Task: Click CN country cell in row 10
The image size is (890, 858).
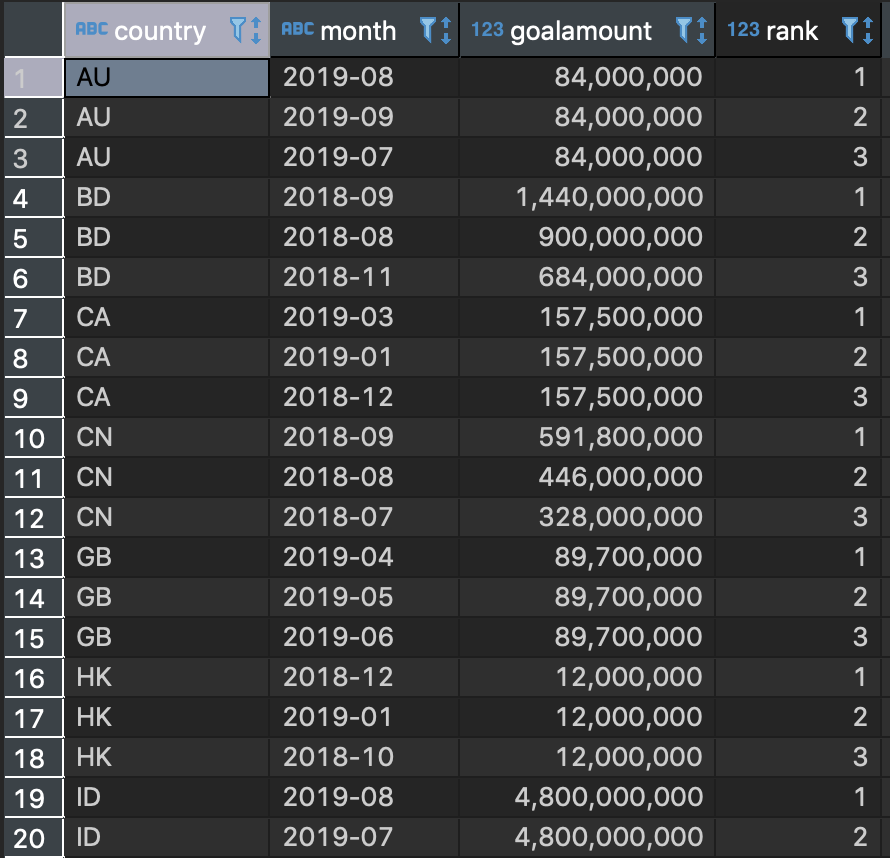Action: [167, 438]
